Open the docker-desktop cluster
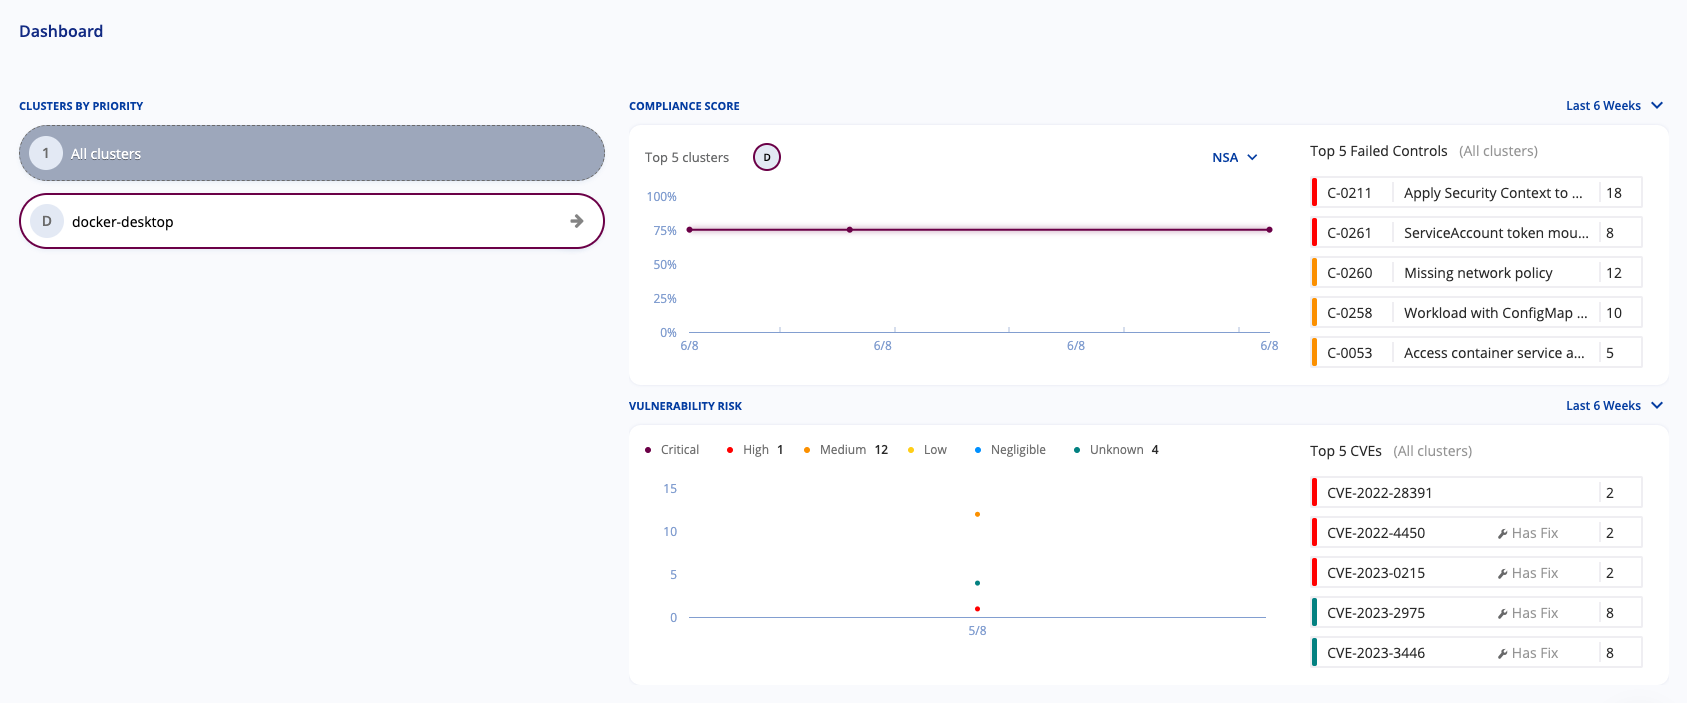This screenshot has height=703, width=1687. [x=312, y=221]
